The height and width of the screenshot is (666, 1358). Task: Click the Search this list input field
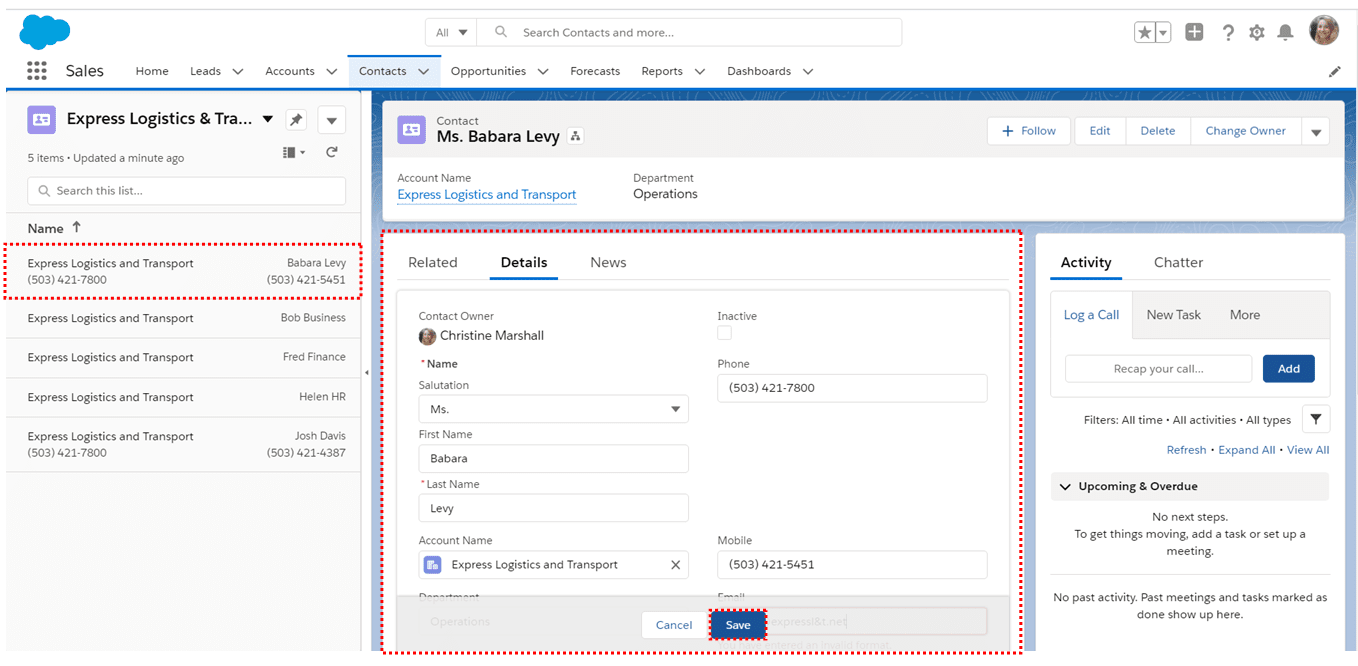click(x=186, y=190)
